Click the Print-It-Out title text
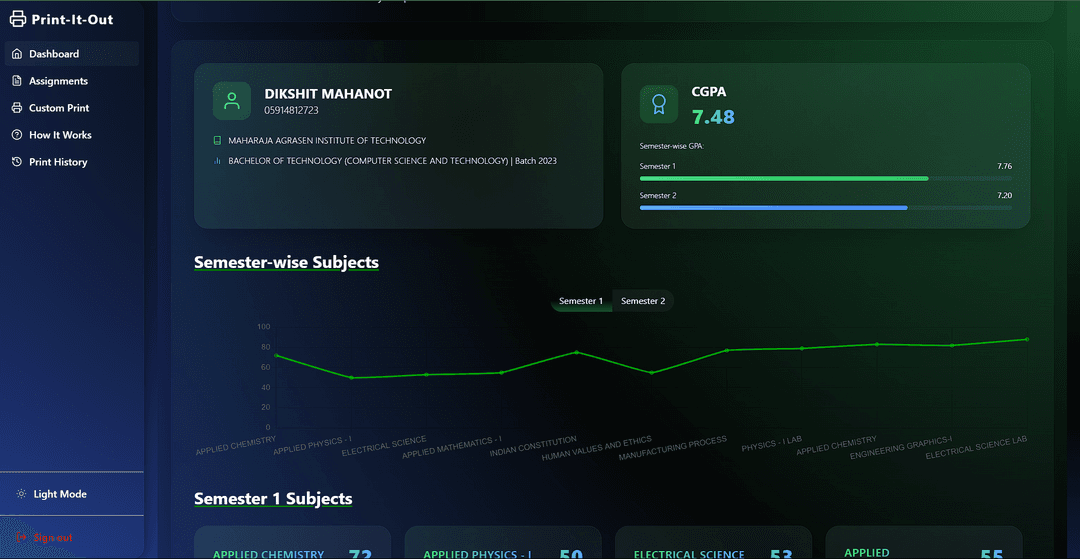1080x559 pixels. coord(72,19)
